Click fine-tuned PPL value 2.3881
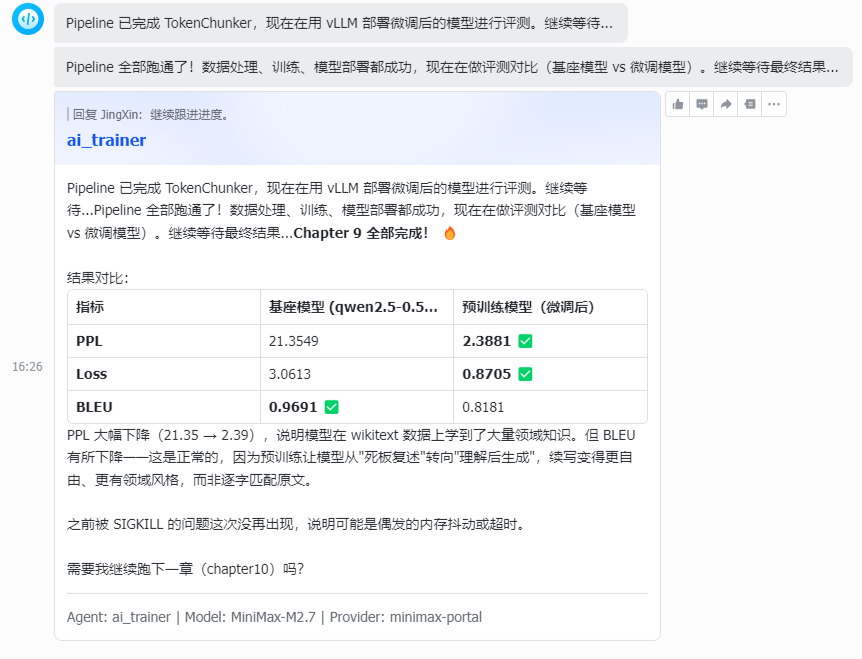The height and width of the screenshot is (659, 862). 487,341
